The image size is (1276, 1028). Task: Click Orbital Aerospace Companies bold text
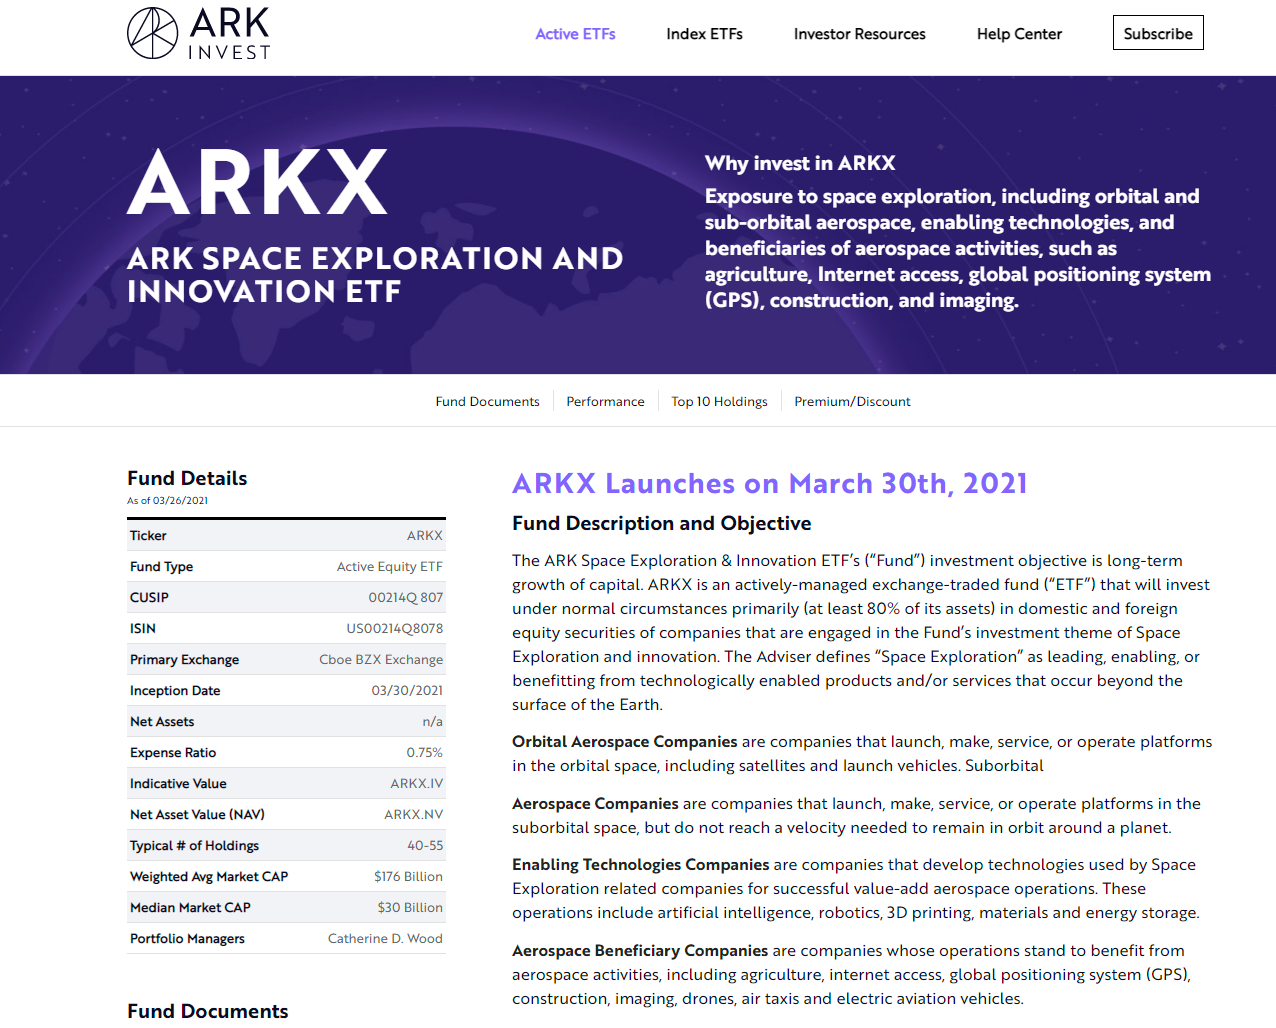[624, 742]
